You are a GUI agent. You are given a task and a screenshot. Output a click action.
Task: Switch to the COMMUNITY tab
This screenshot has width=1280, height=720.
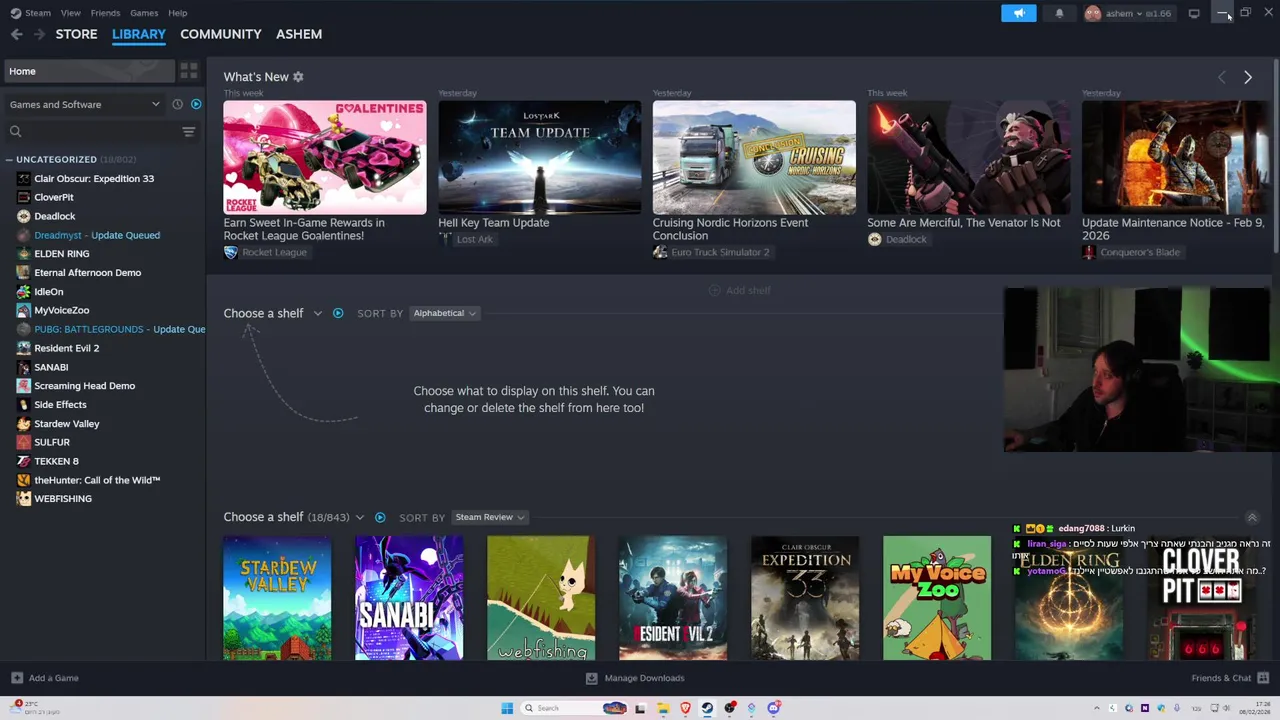(x=221, y=34)
